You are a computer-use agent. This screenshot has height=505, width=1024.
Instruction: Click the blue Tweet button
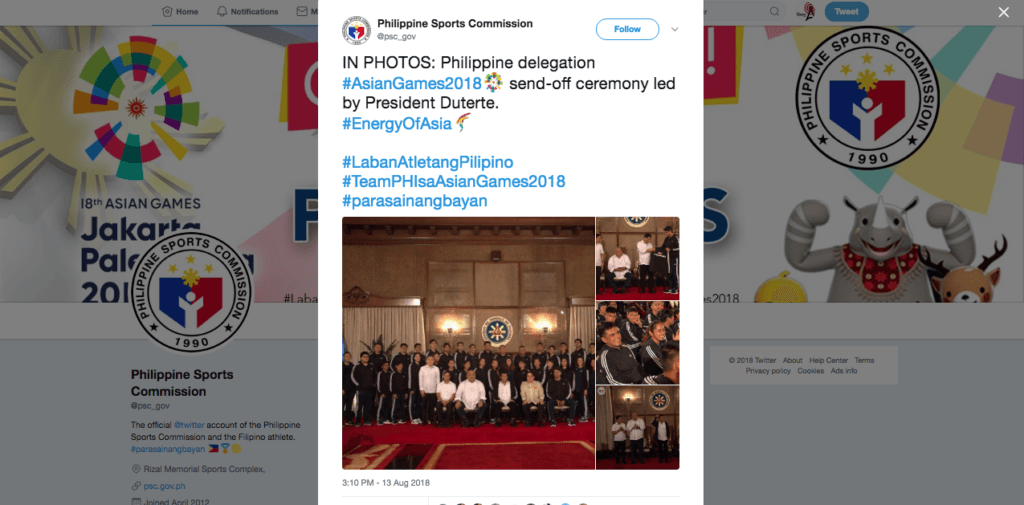846,12
